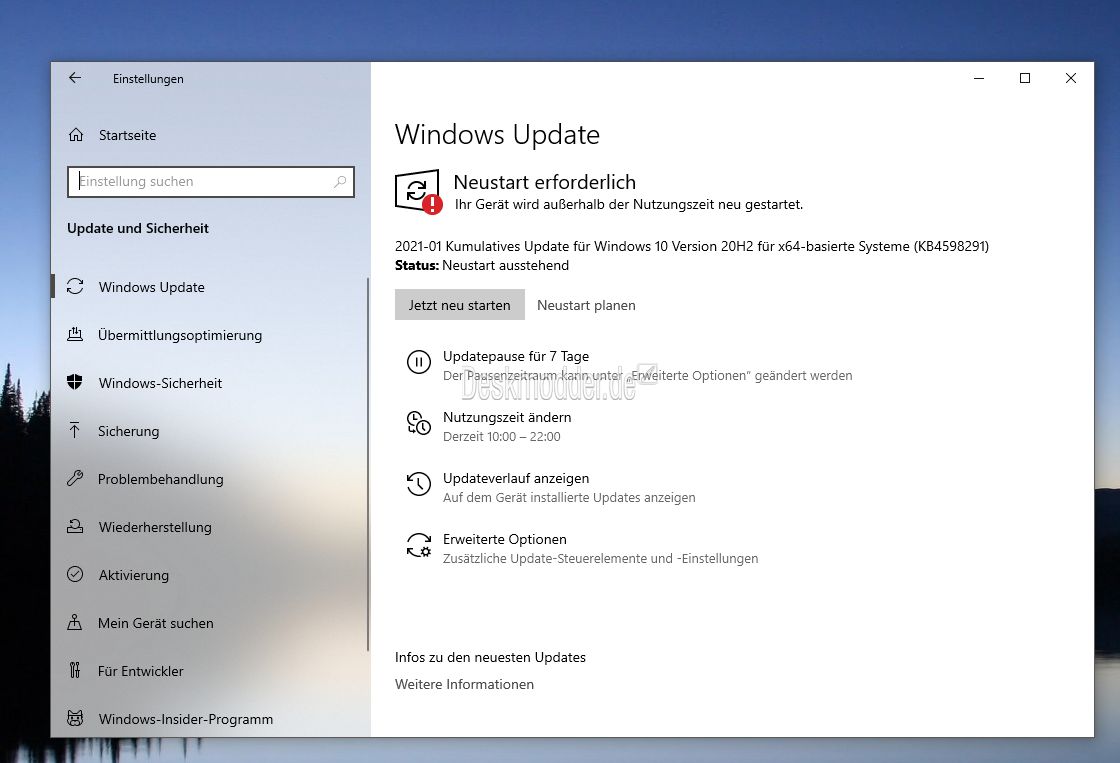Click the sidebar vertical scrollbar

(x=368, y=464)
